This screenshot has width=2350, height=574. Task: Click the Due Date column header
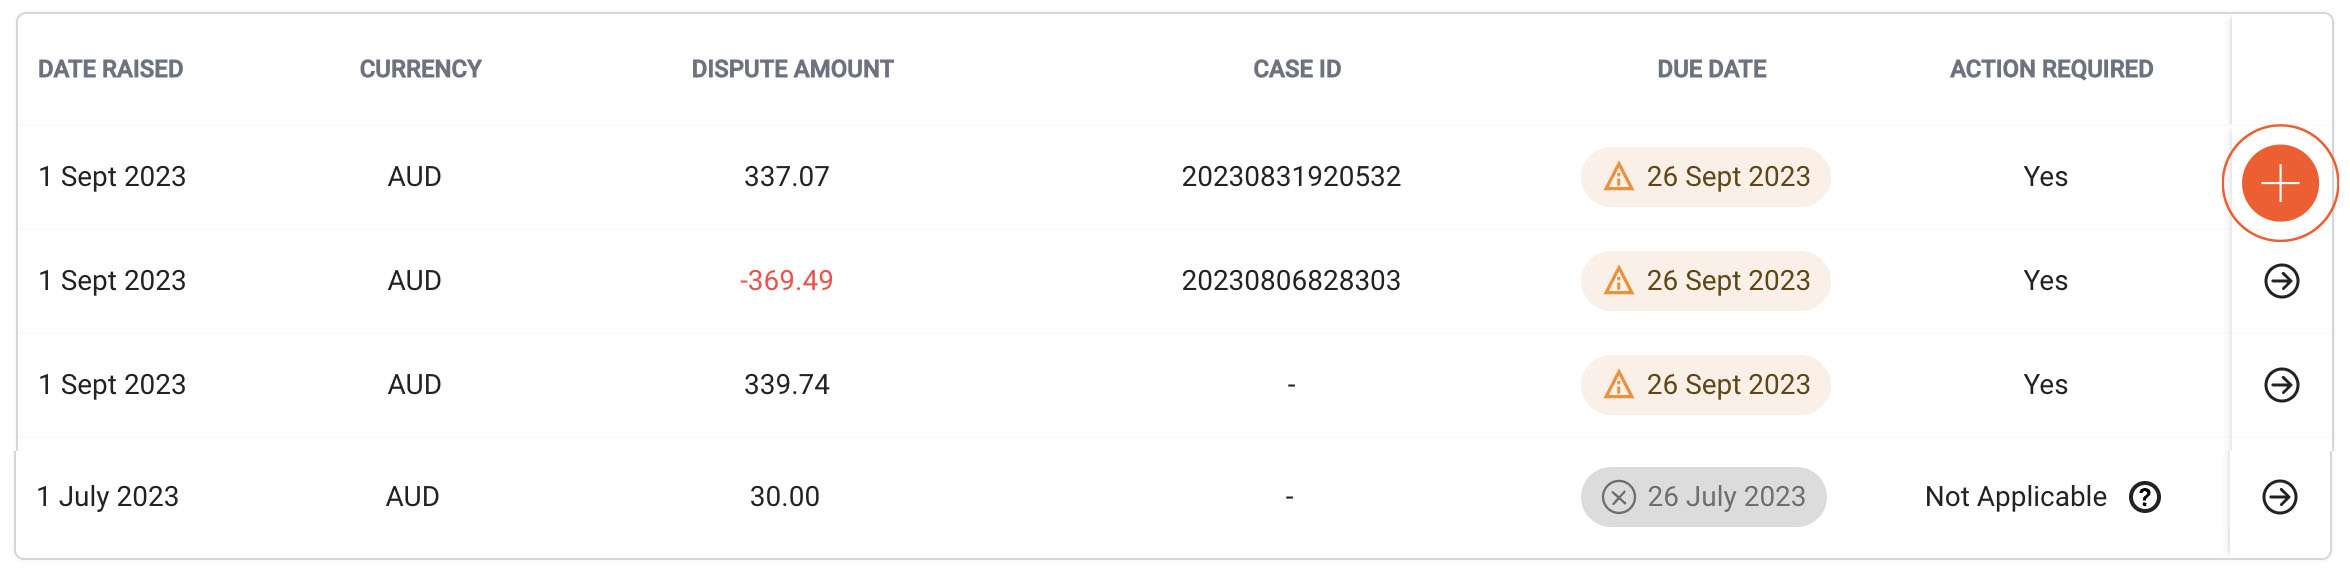(x=1711, y=69)
